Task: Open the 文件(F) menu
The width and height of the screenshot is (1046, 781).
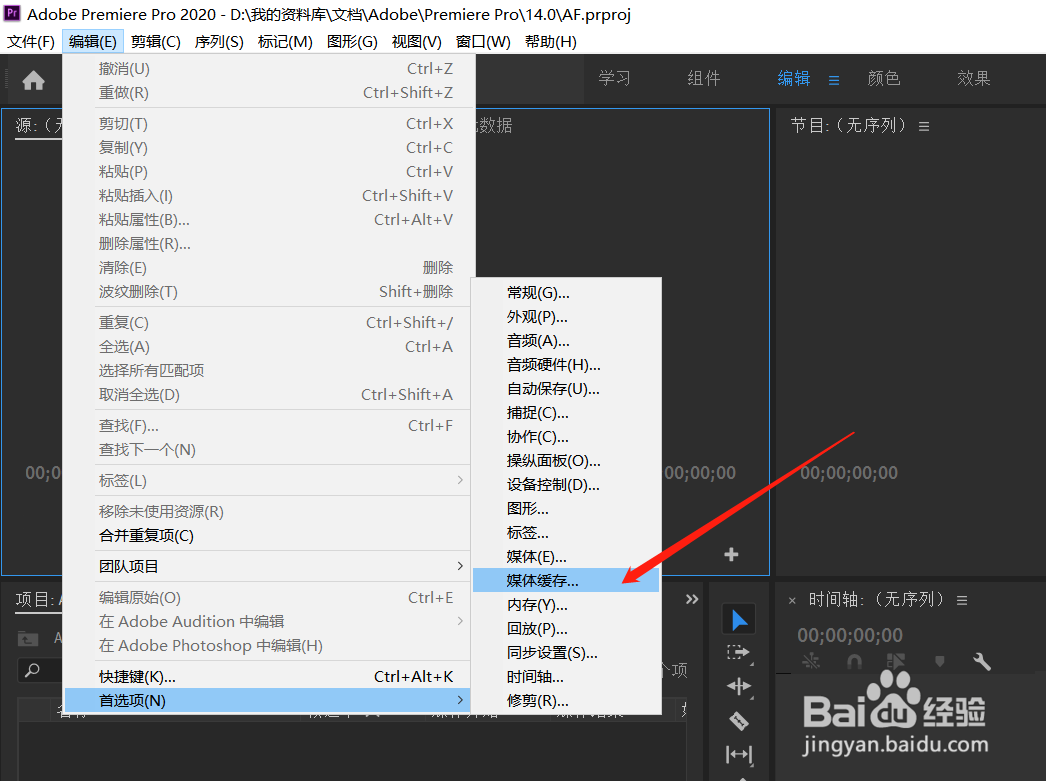Action: coord(31,41)
